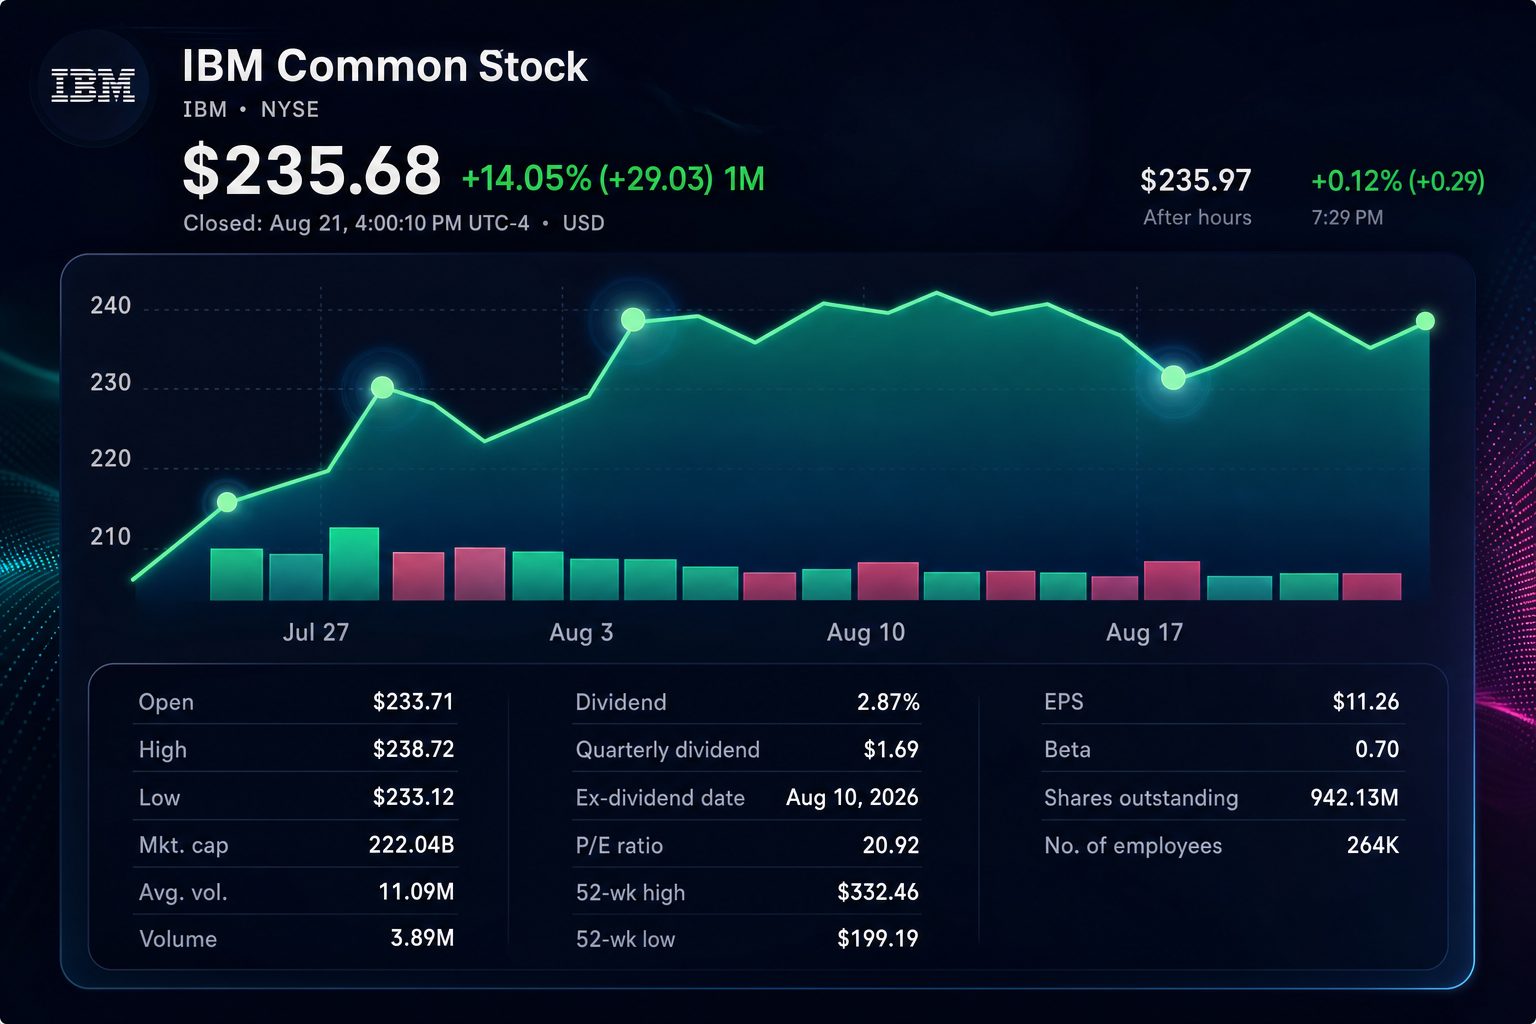
Task: Click the 240 y-axis label
Action: pos(111,306)
